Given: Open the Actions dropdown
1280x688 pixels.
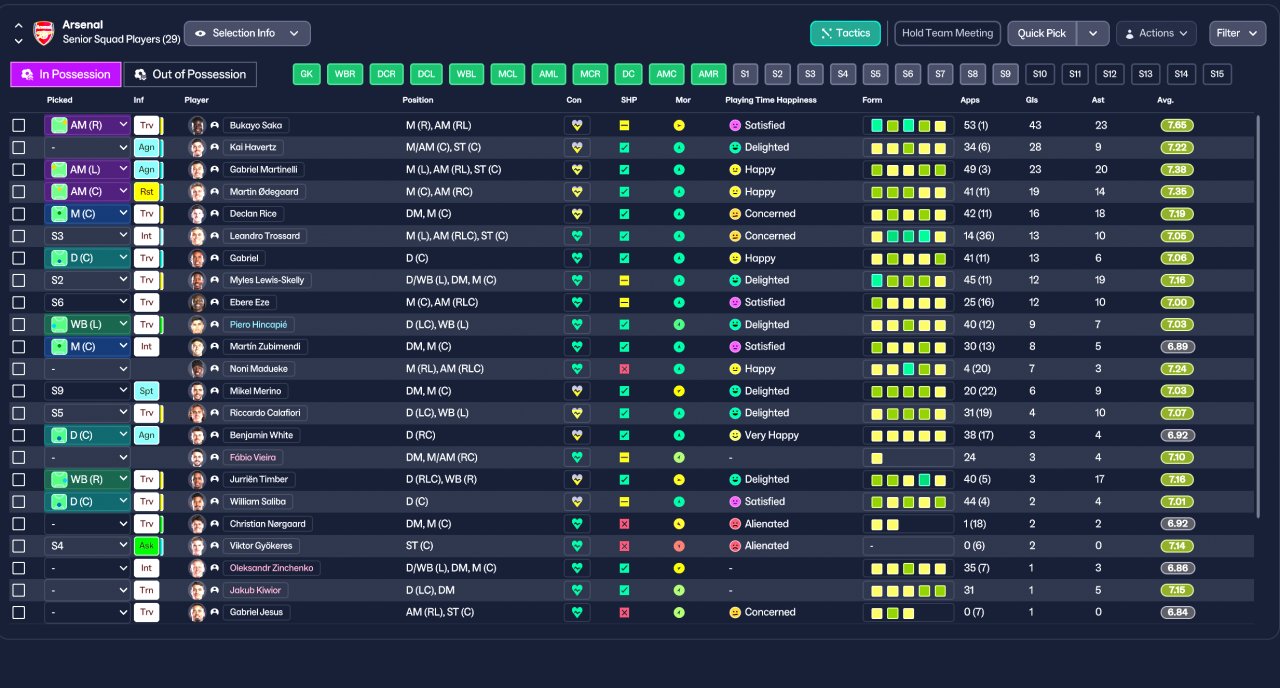Looking at the screenshot, I should click(1156, 33).
